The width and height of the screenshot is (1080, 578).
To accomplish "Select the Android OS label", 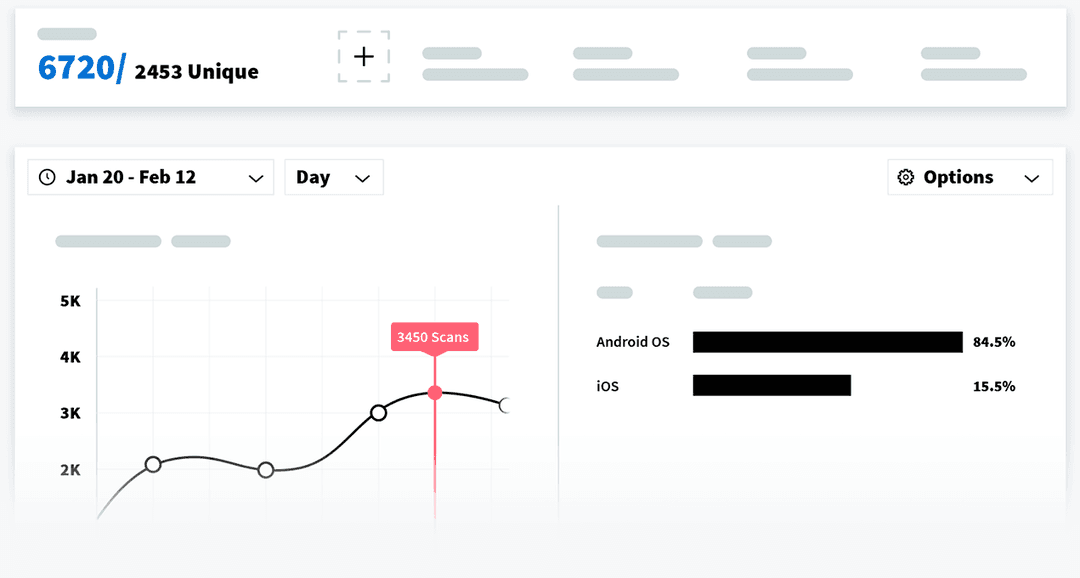I will click(x=632, y=341).
